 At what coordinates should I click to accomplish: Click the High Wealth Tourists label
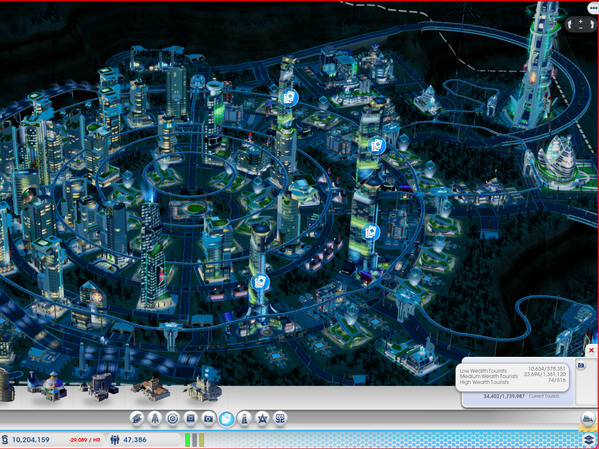tap(484, 382)
